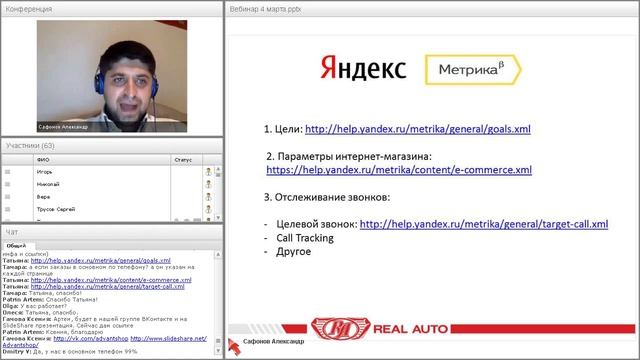Click '3. Отслеживание звонков:' heading on slide

pos(327,197)
